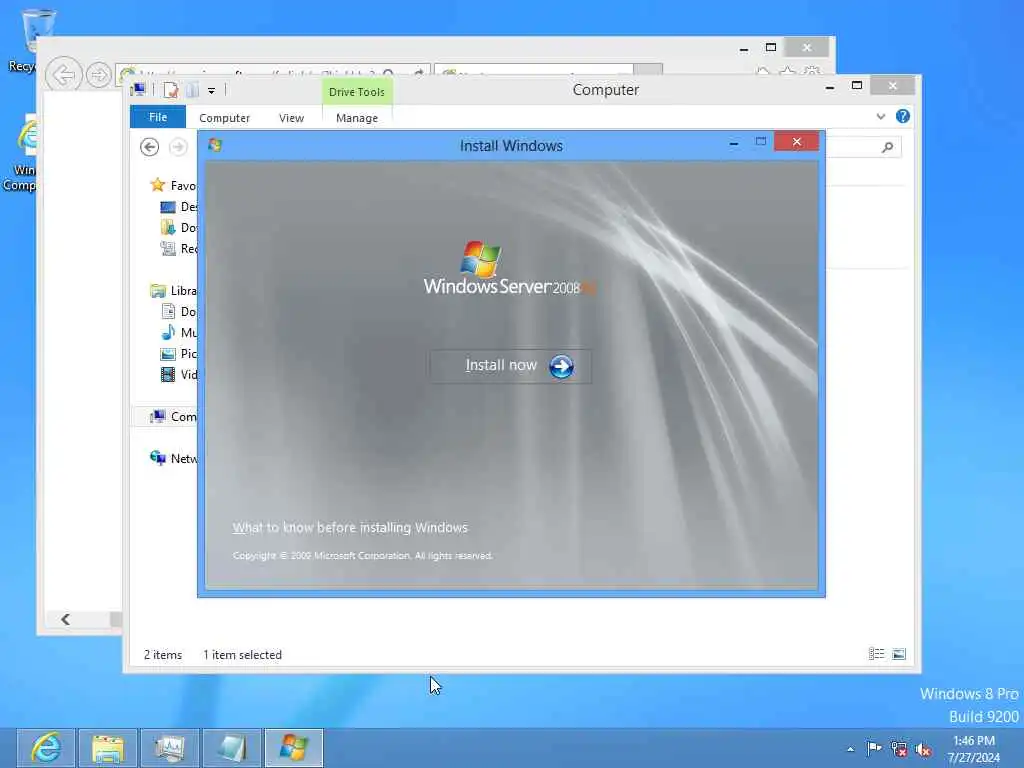Image resolution: width=1024 pixels, height=768 pixels.
Task: Switch to large icons view in status bar
Action: coord(899,654)
